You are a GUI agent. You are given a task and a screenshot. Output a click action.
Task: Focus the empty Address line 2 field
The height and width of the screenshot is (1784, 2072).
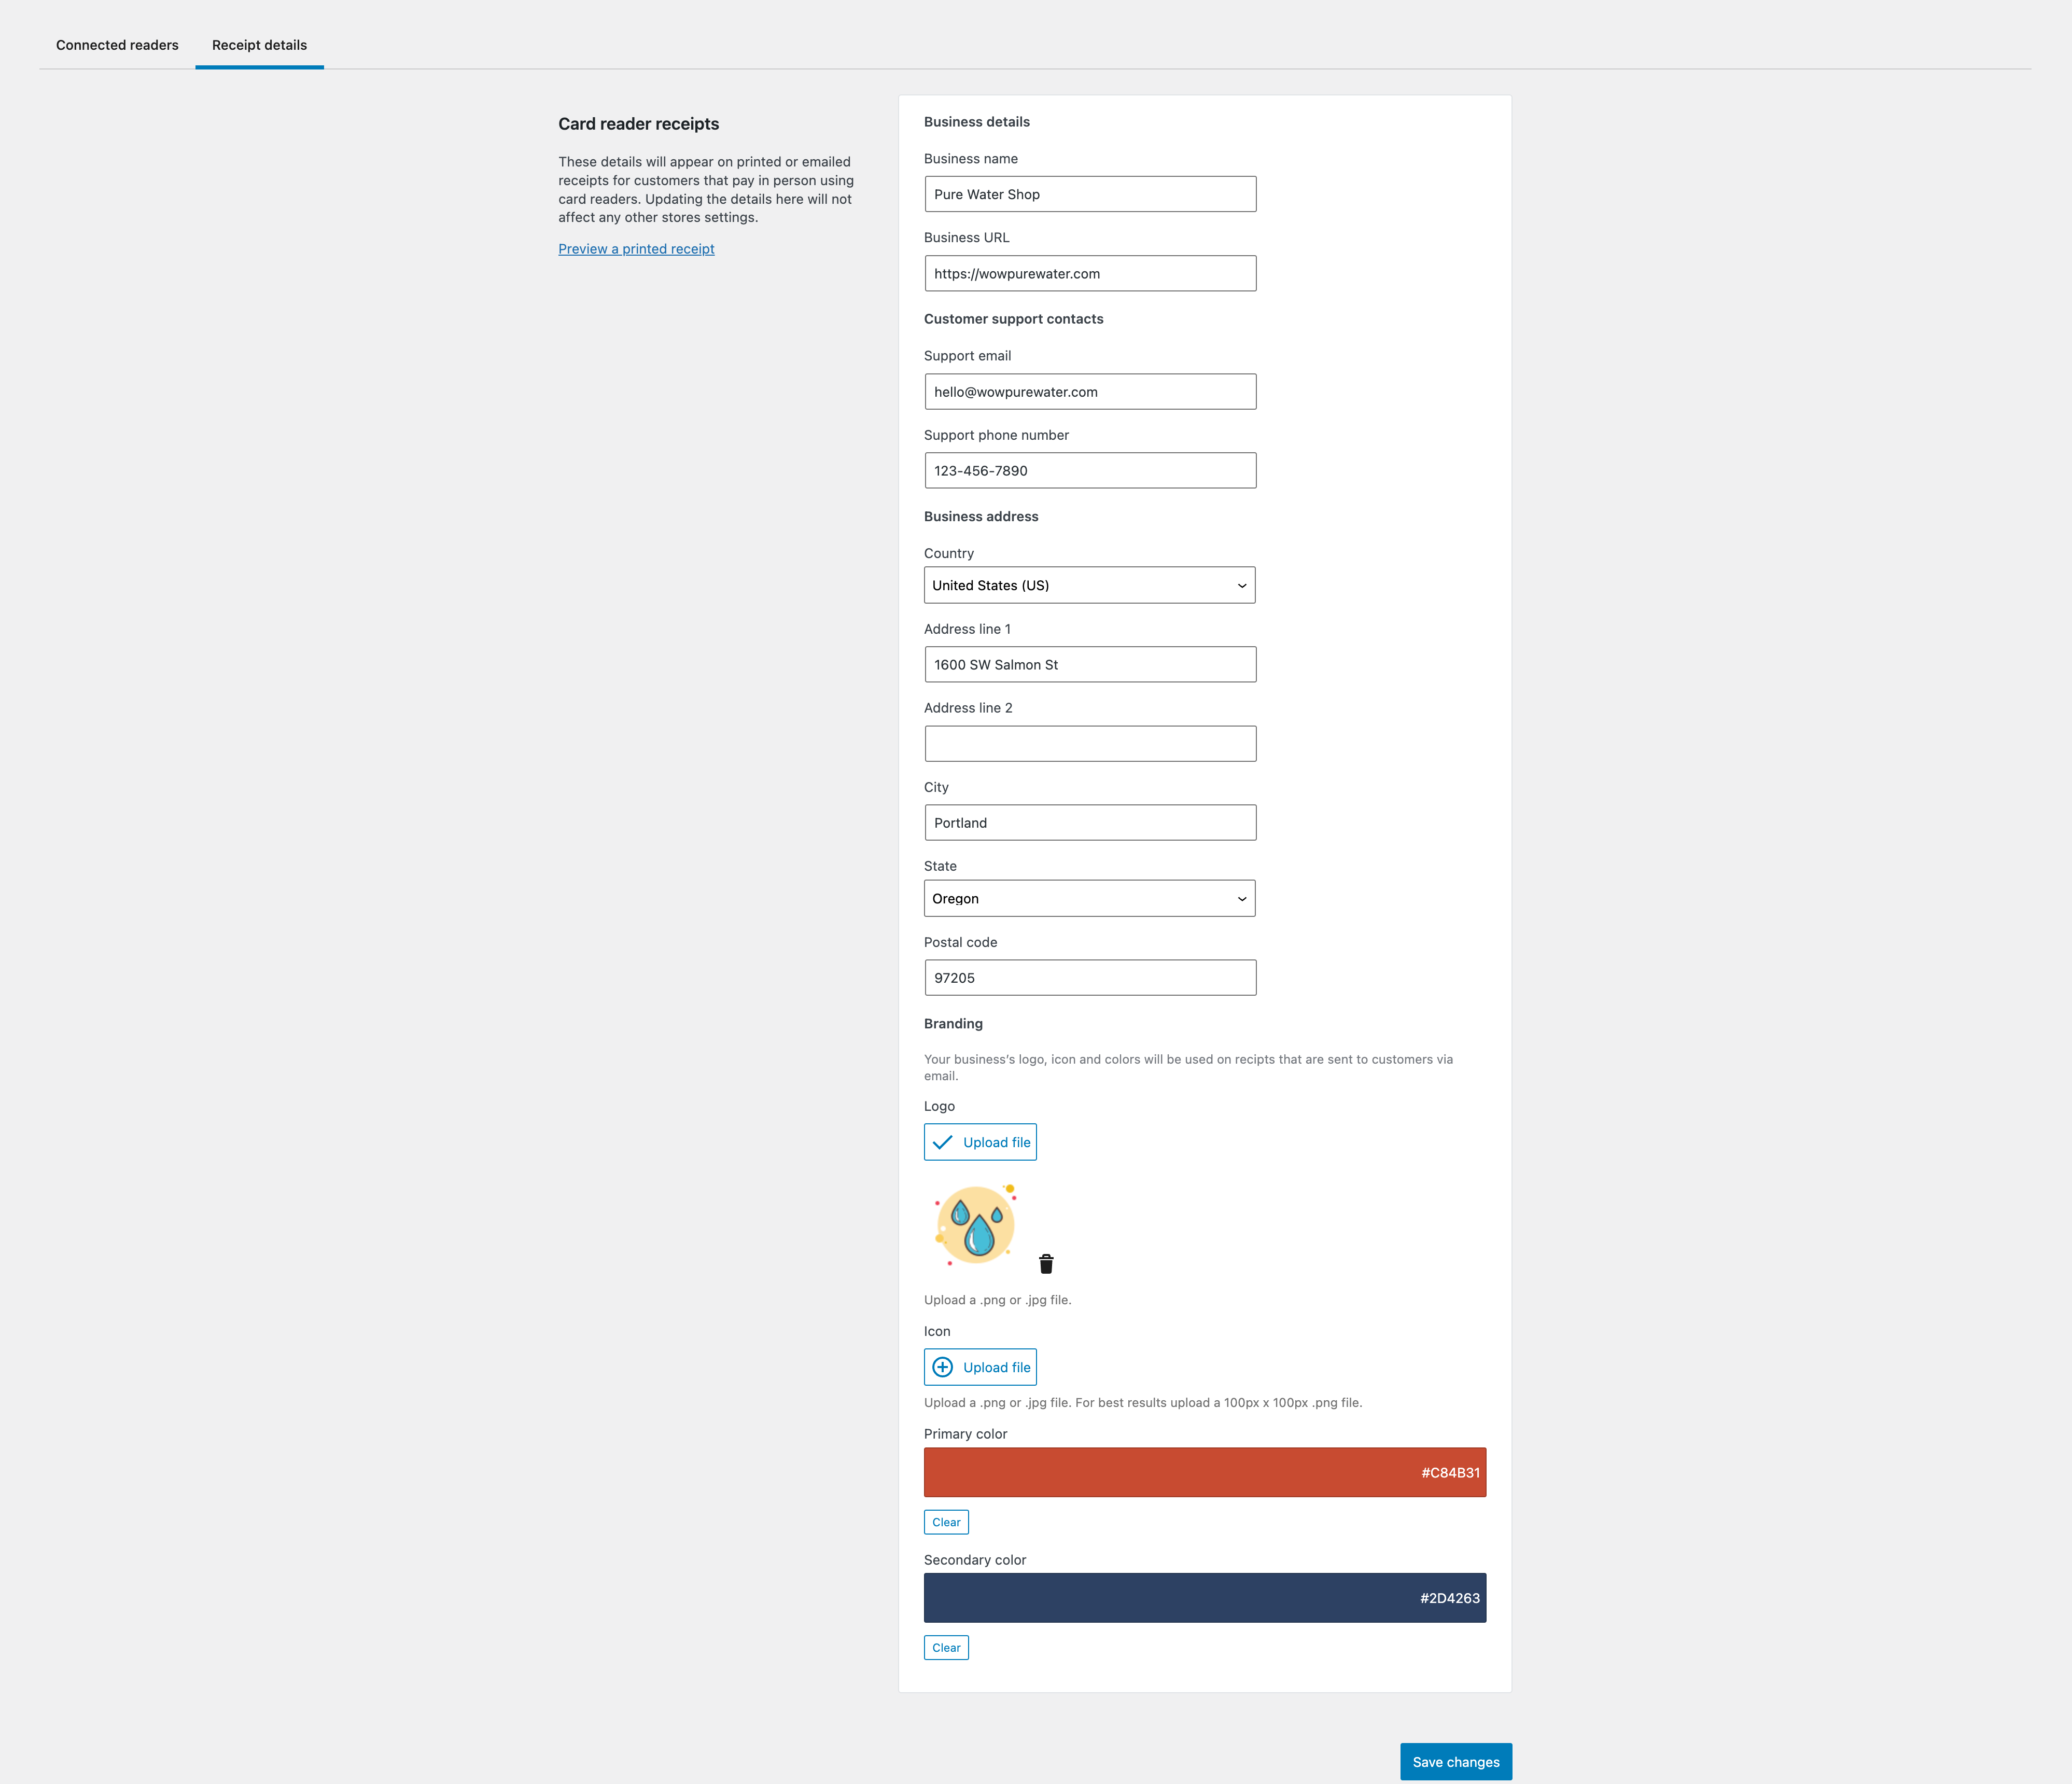coord(1090,743)
